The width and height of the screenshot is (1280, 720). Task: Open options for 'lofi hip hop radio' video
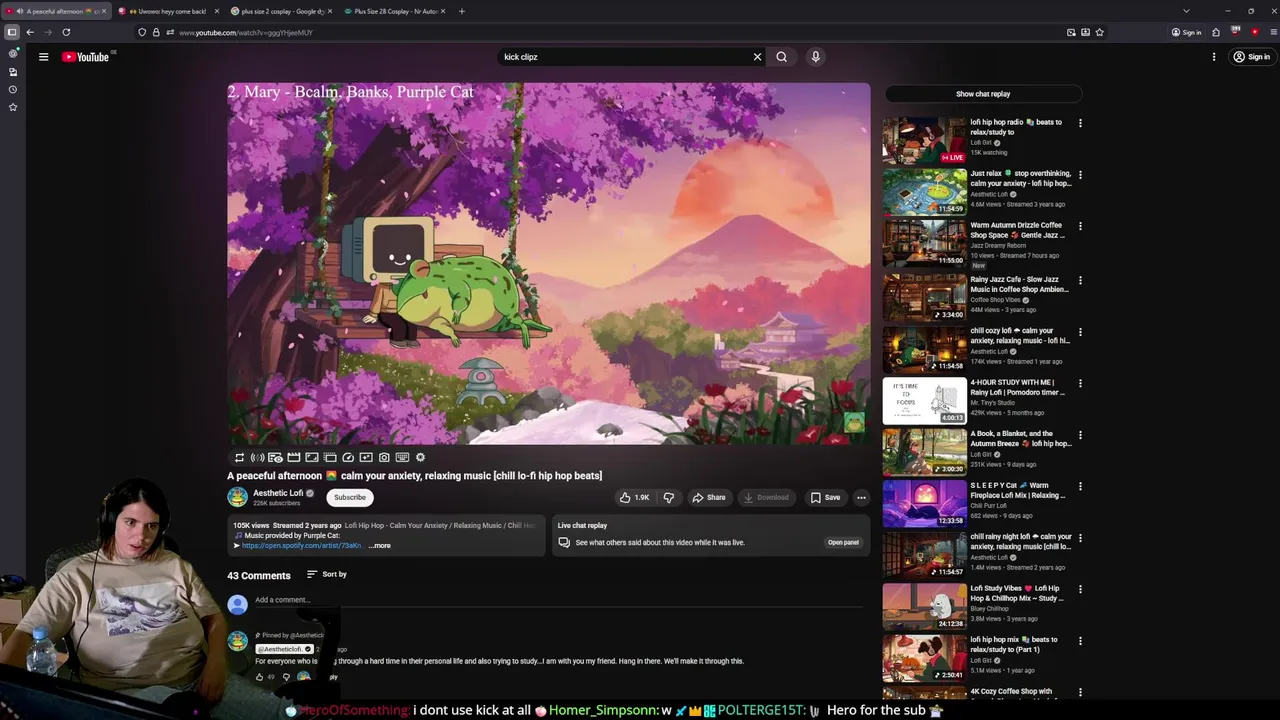coord(1080,123)
